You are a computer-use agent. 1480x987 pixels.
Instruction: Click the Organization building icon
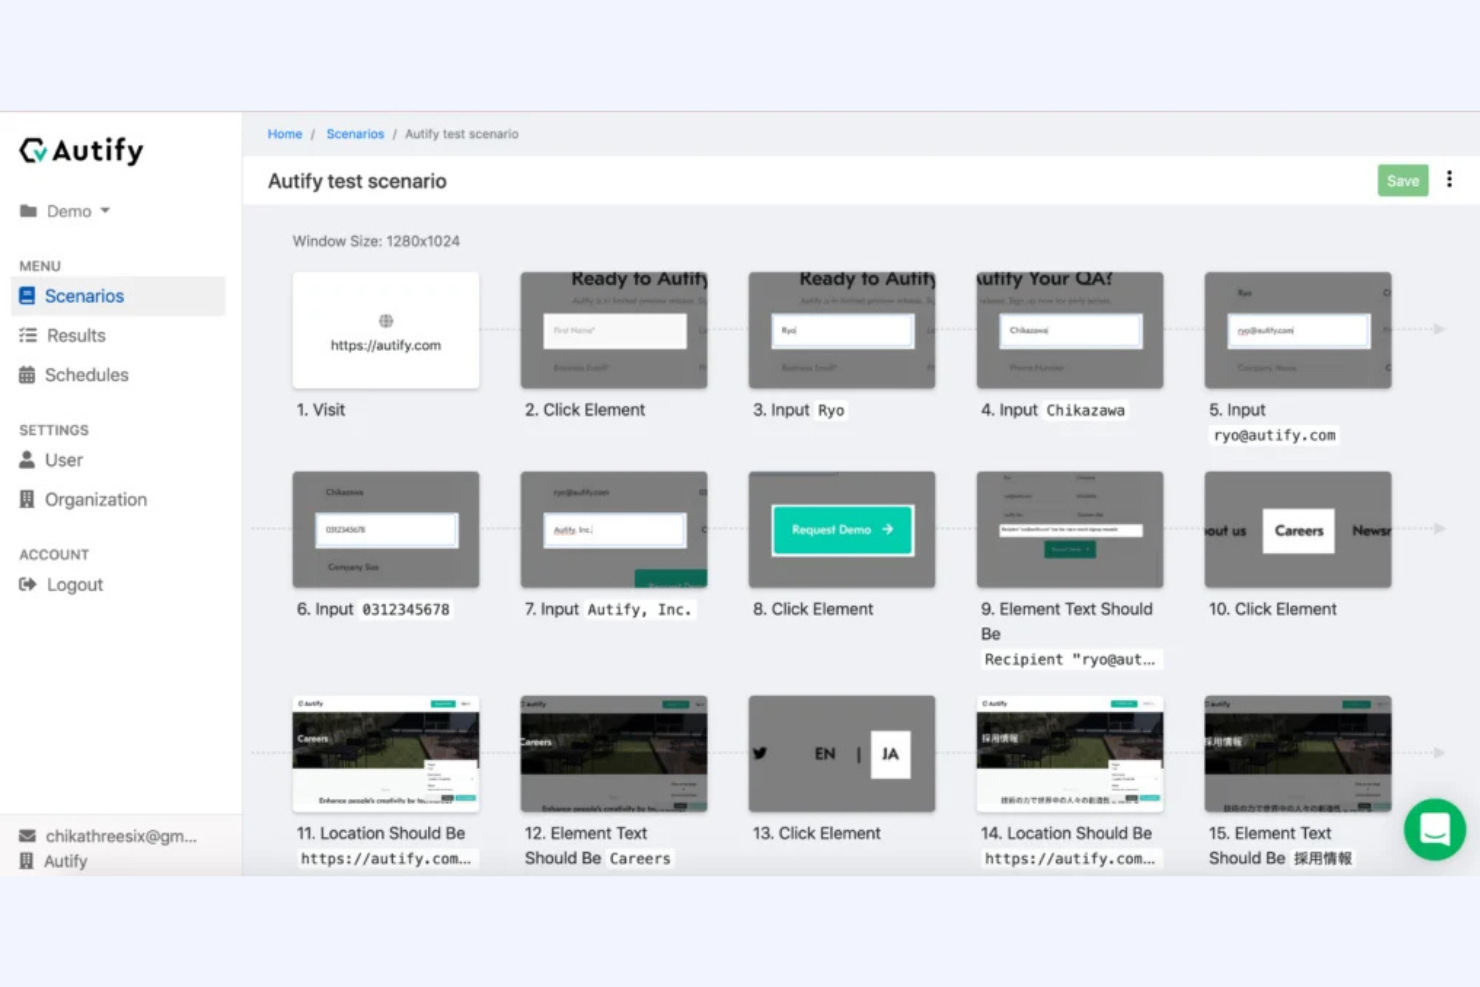26,499
